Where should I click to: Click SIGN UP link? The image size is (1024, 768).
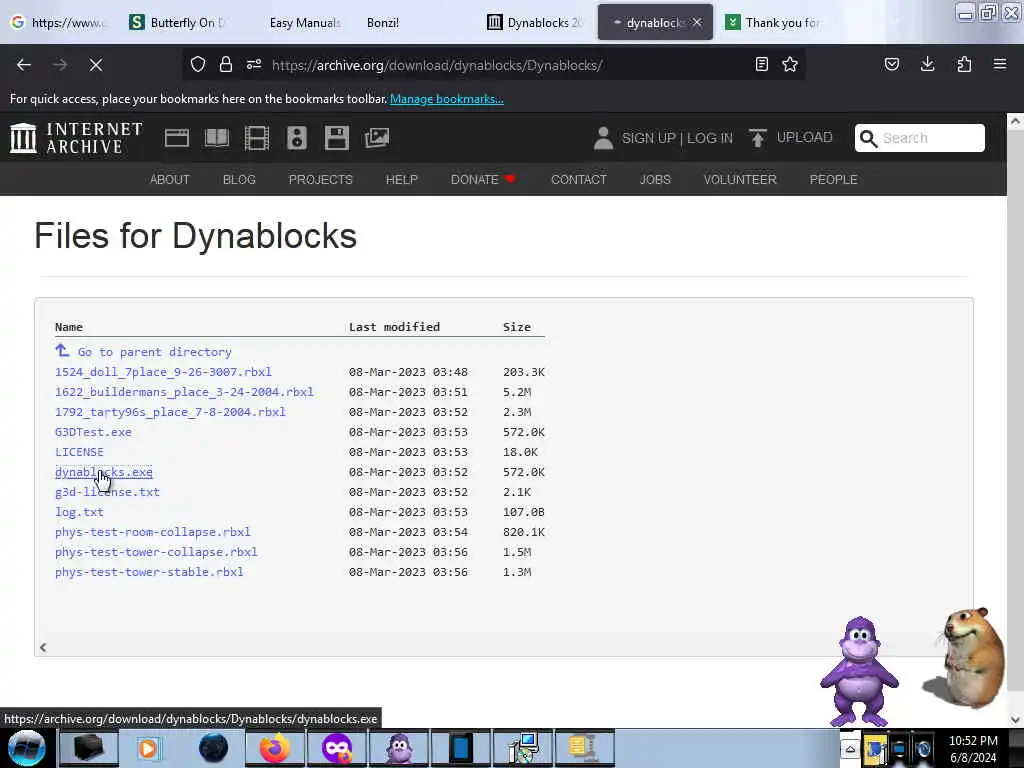click(x=648, y=138)
